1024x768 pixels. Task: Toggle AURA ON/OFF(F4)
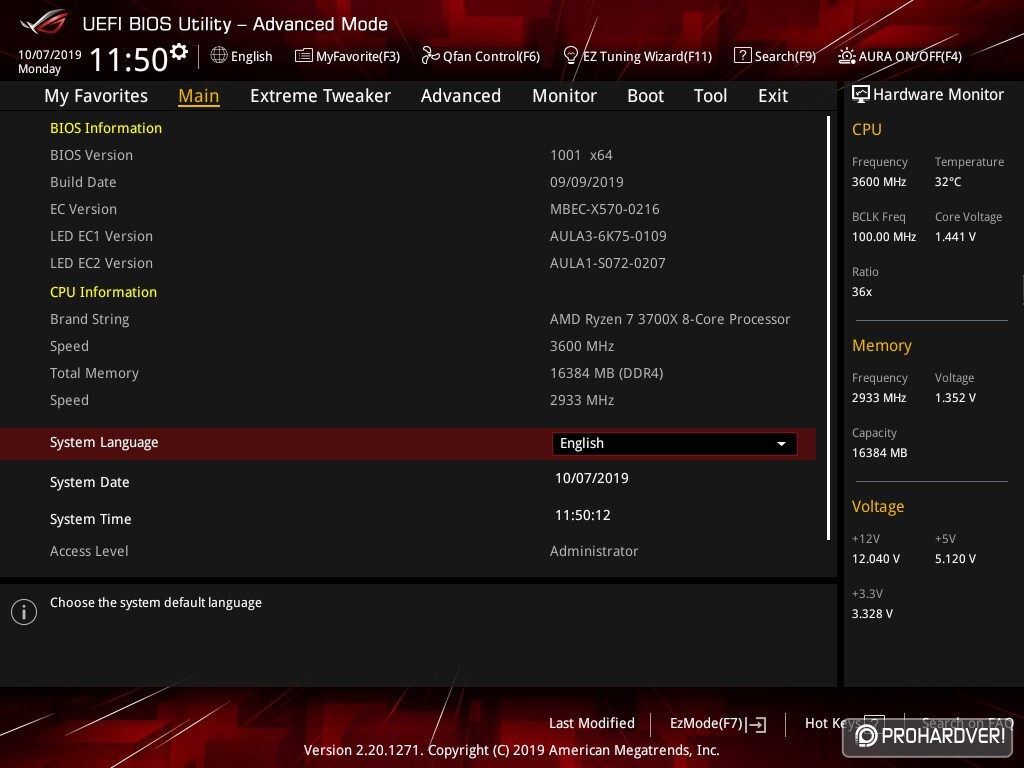(x=900, y=56)
